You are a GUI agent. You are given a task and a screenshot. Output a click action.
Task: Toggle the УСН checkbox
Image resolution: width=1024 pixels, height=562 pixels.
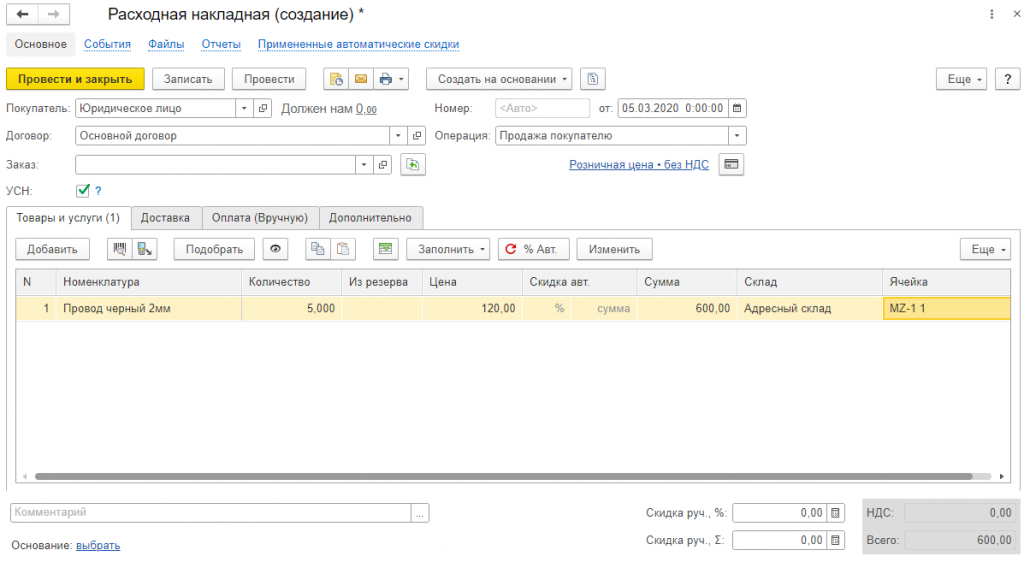pos(83,191)
